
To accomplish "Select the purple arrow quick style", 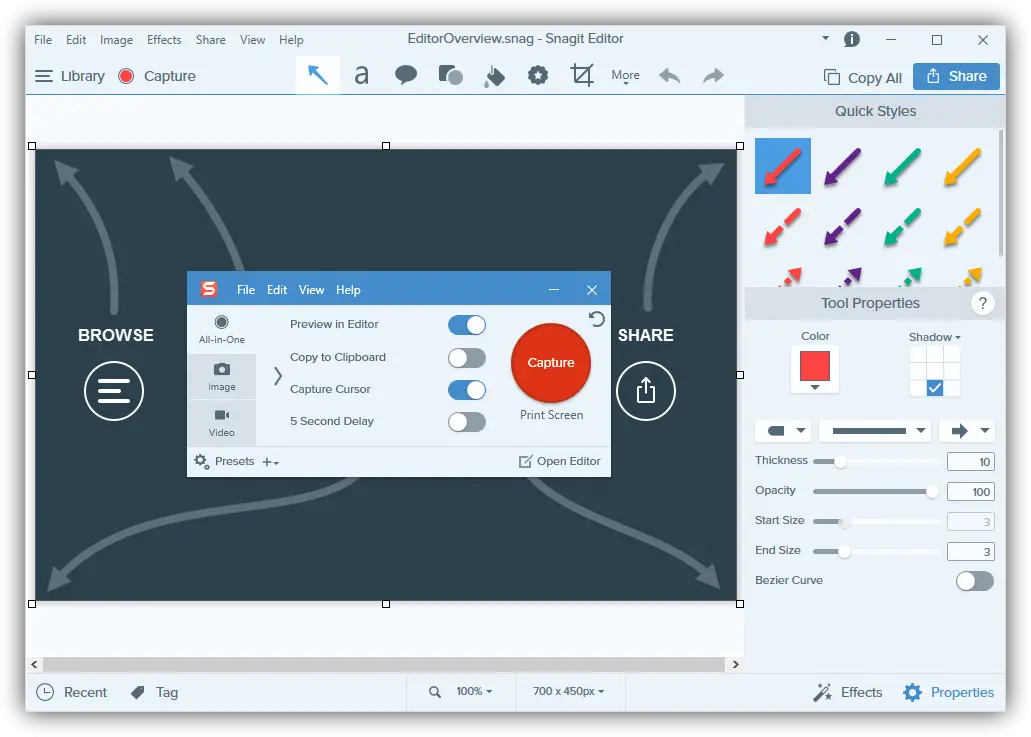I will click(842, 166).
